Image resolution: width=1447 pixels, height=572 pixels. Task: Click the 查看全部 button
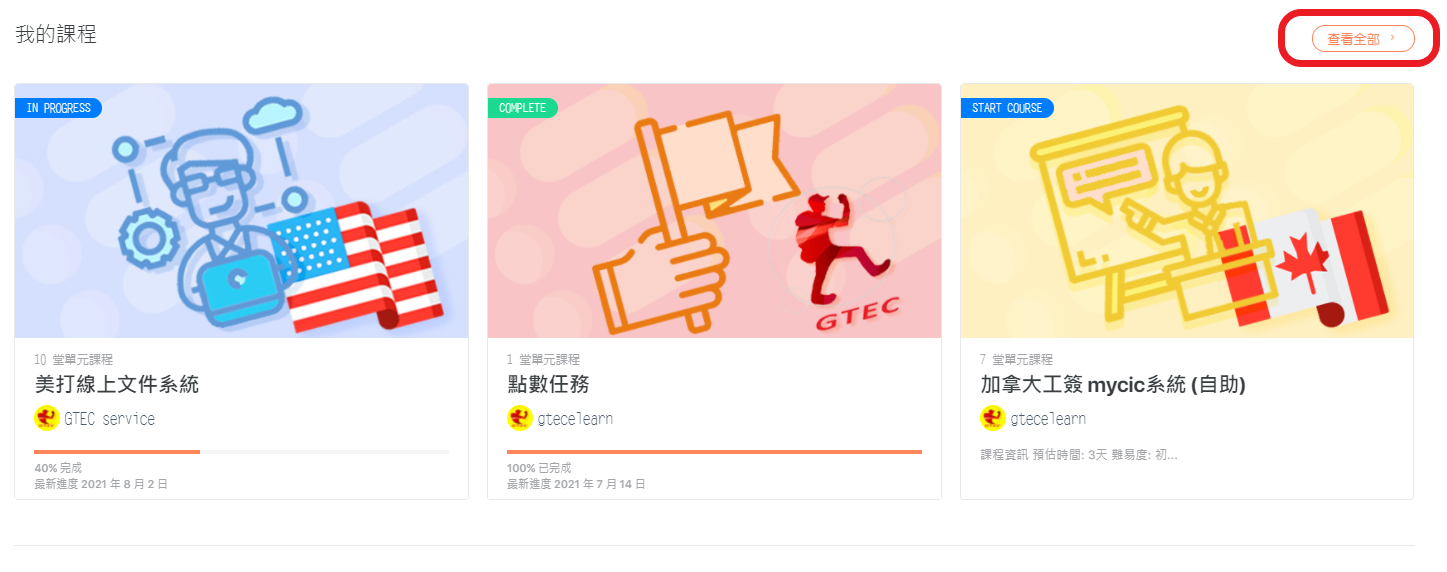tap(1363, 39)
